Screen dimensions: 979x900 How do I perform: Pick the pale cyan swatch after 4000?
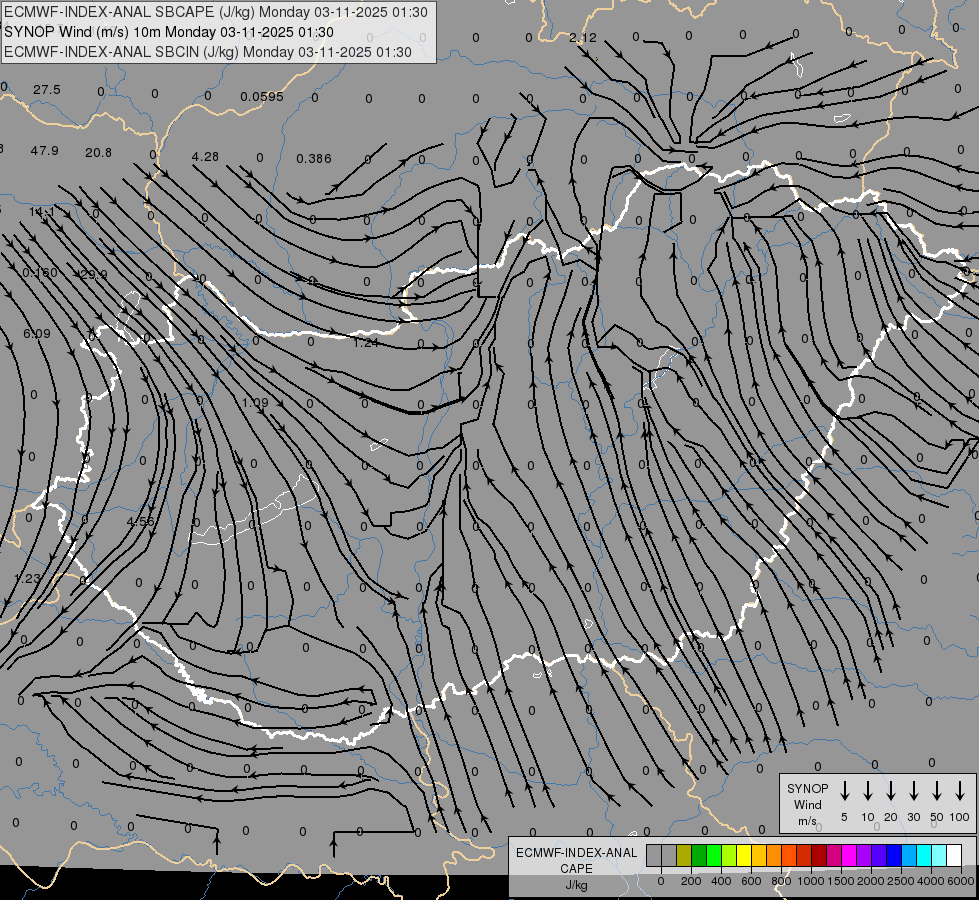coord(940,855)
